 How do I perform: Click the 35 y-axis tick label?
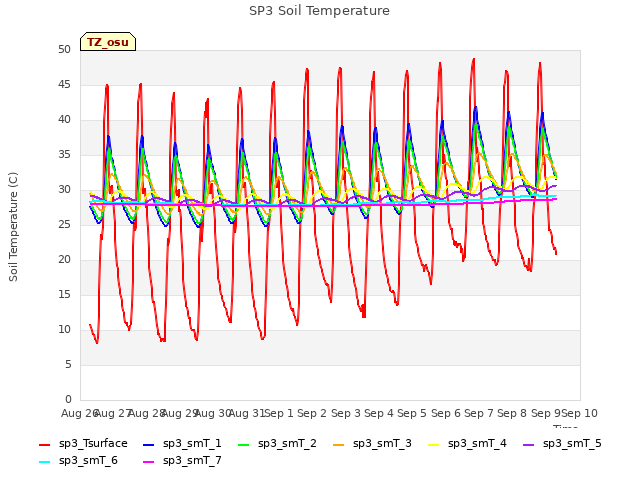click(x=64, y=154)
